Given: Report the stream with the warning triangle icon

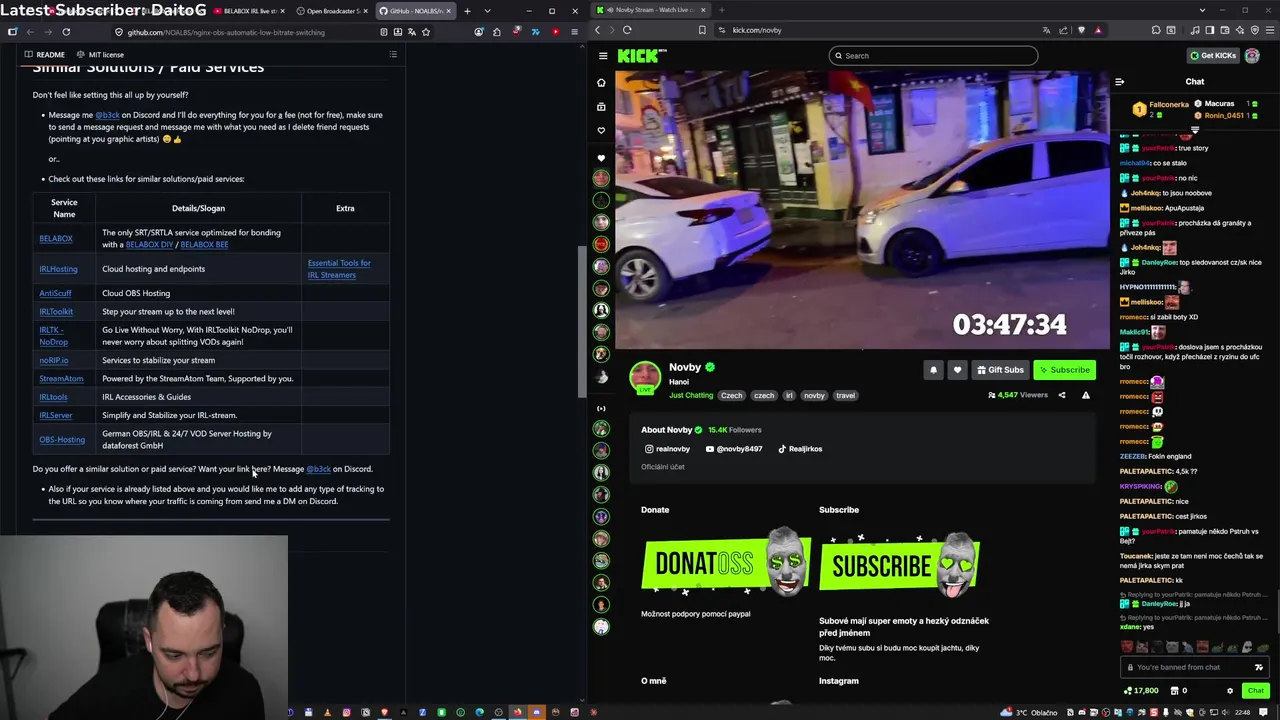Looking at the screenshot, I should pos(1086,395).
